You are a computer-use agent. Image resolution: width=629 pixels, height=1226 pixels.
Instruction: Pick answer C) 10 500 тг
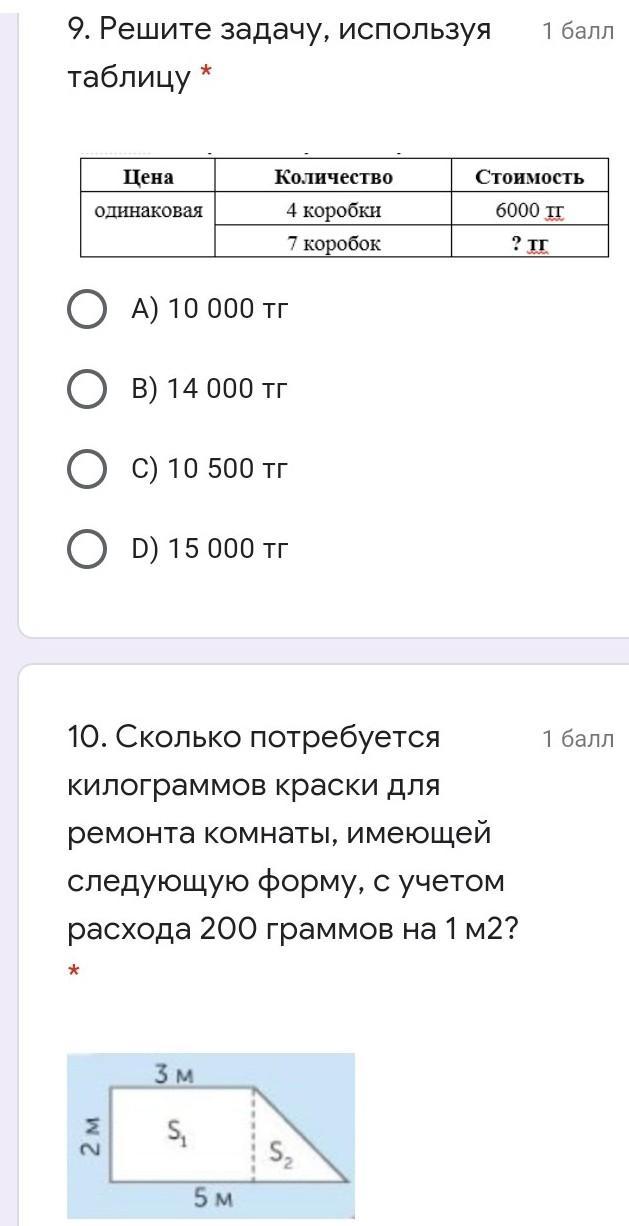click(87, 469)
